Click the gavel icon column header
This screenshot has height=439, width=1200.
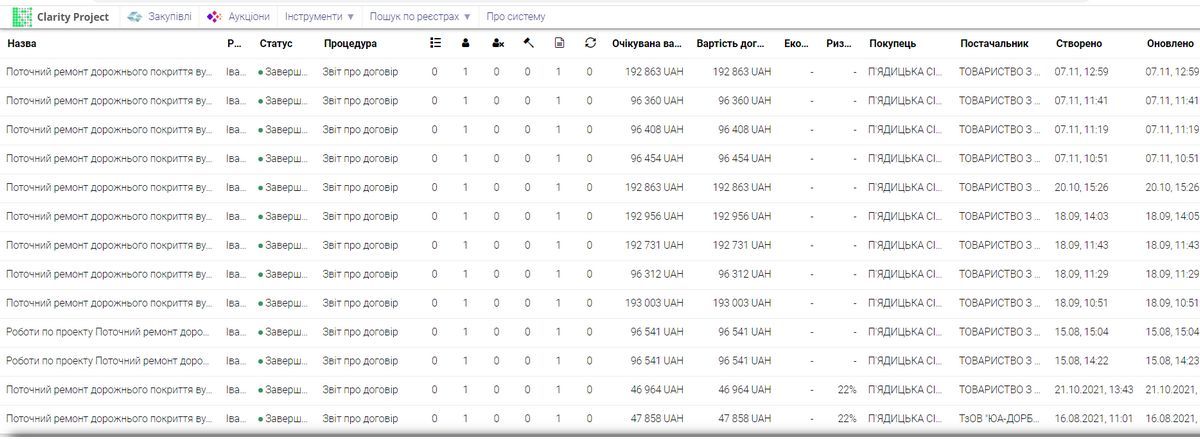(x=528, y=43)
